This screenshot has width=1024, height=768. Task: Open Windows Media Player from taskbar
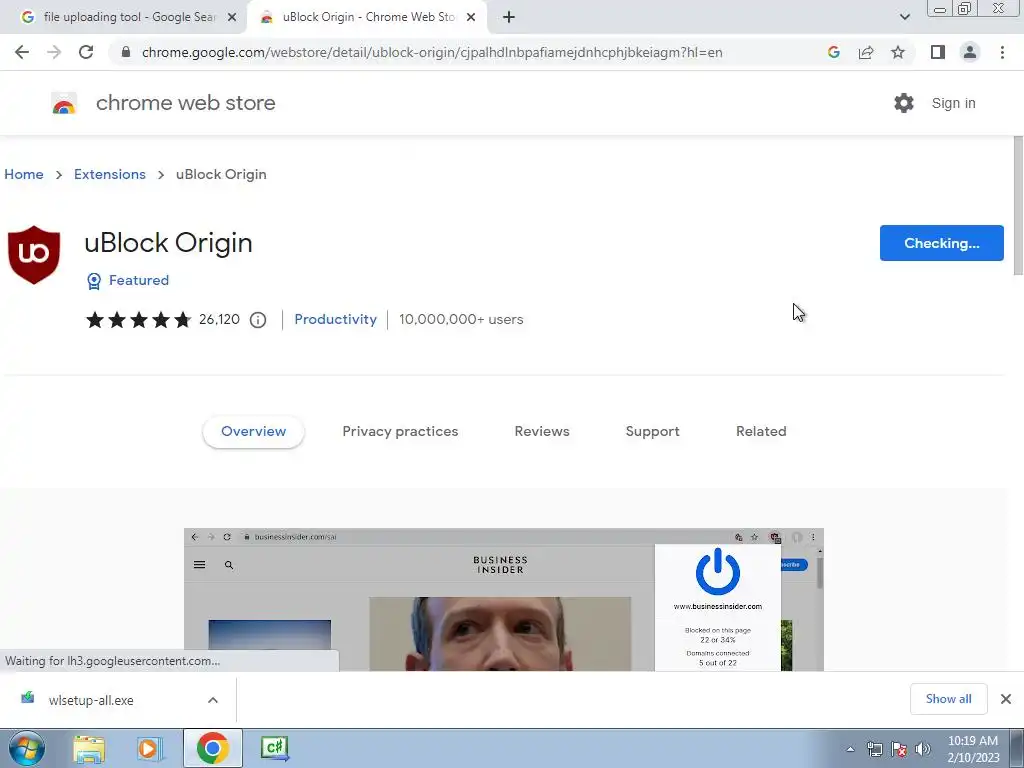[150, 748]
